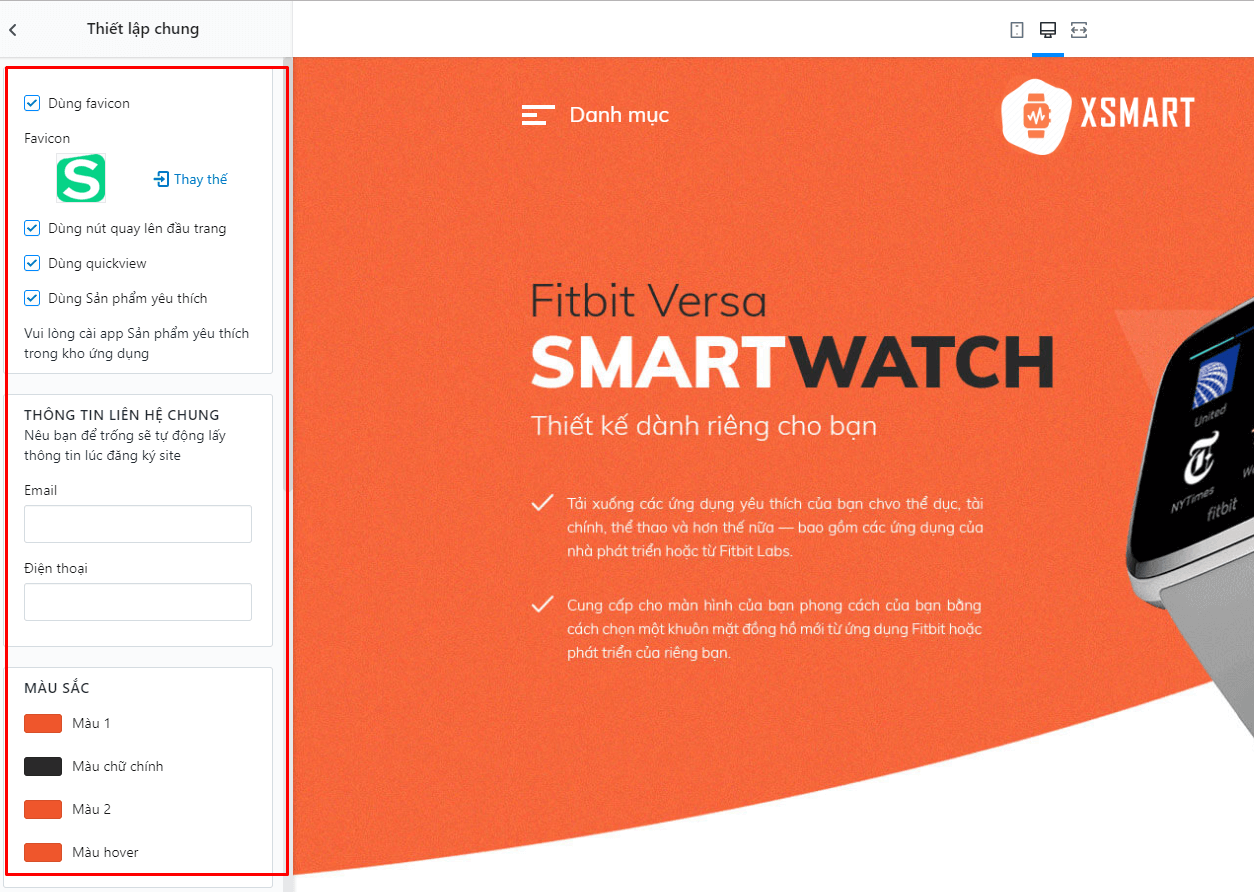Image resolution: width=1254 pixels, height=892 pixels.
Task: Click Thay thế to replace favicon
Action: (x=190, y=179)
